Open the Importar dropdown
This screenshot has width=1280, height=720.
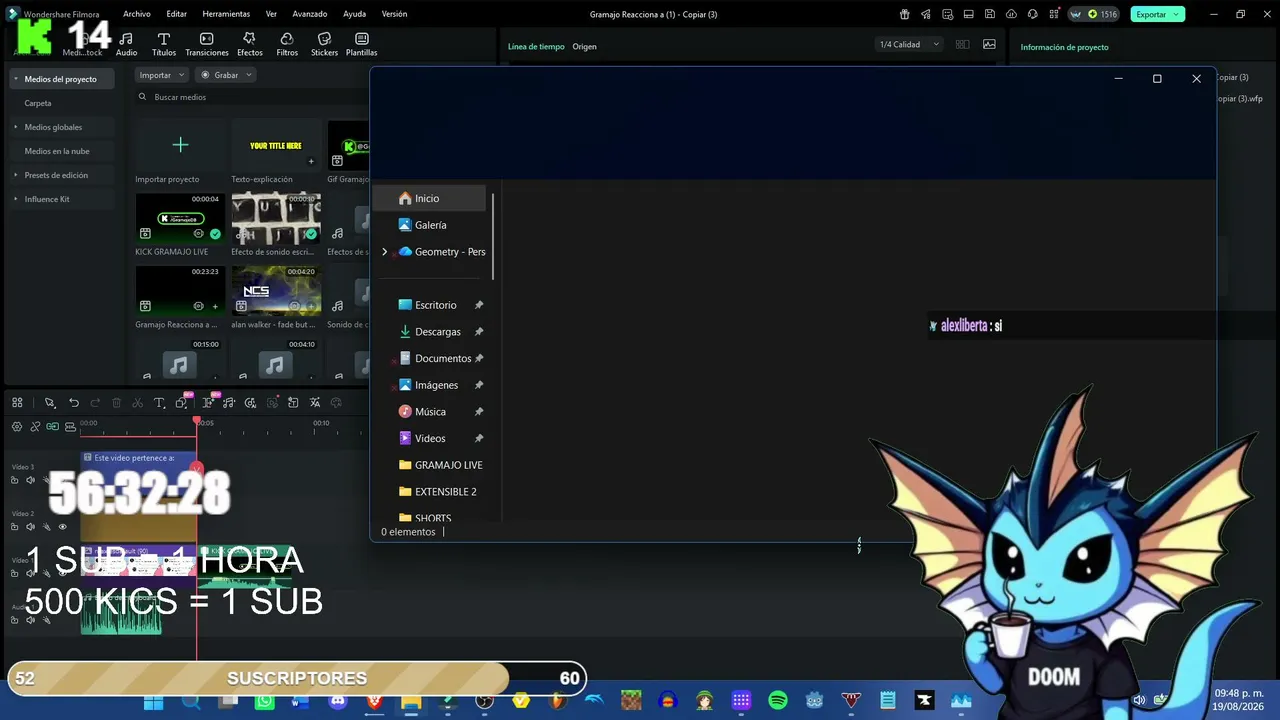tap(161, 75)
